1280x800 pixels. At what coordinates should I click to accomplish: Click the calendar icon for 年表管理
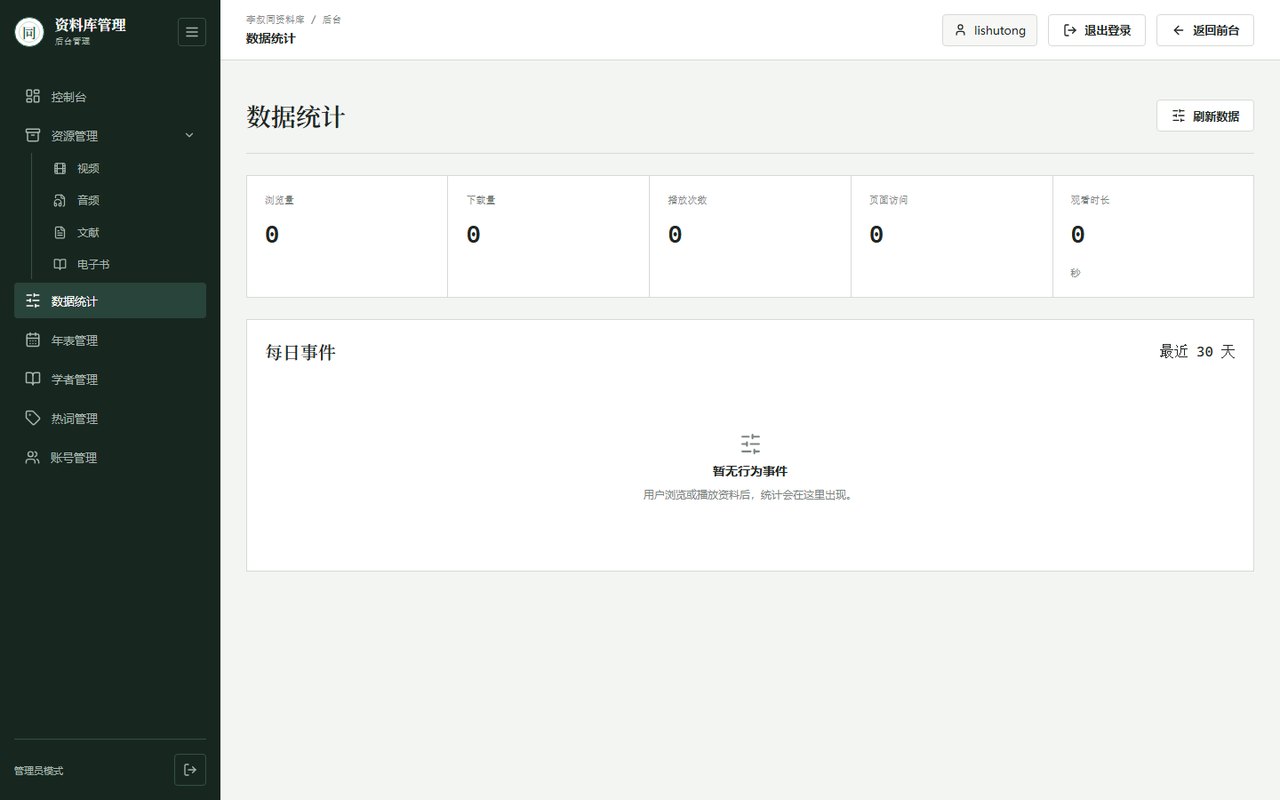(x=33, y=340)
